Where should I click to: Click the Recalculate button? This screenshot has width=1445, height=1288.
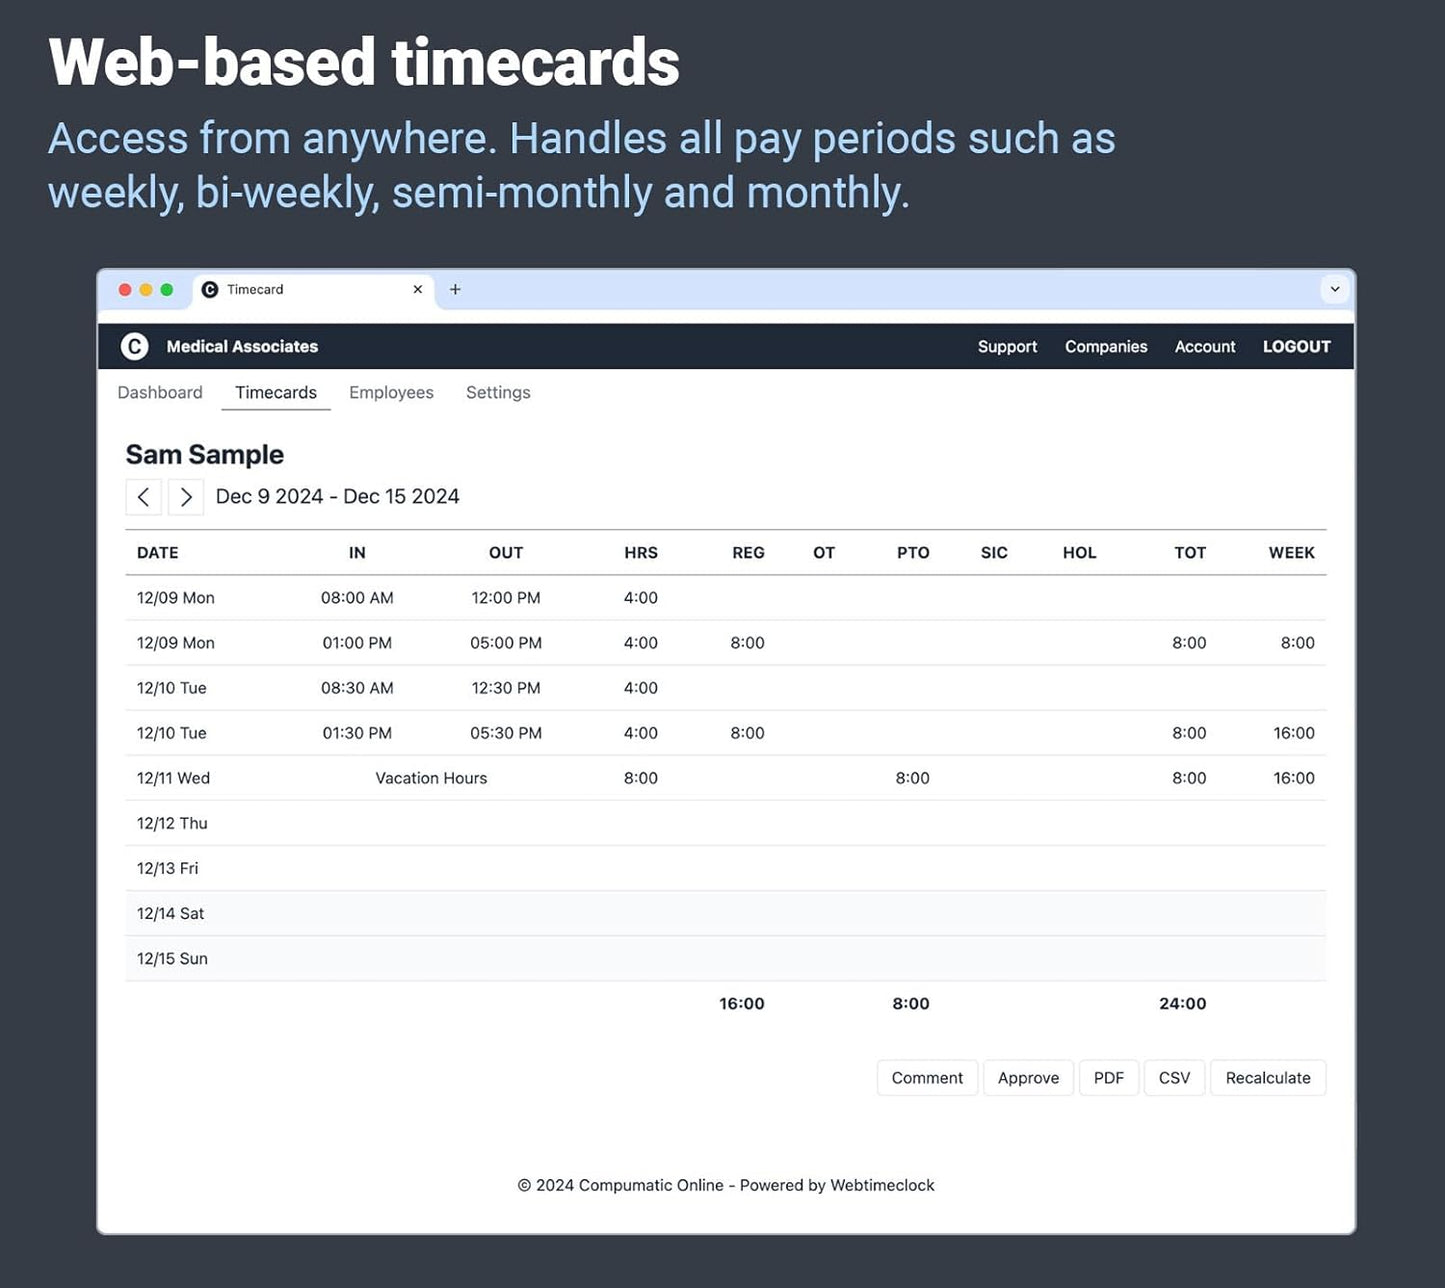coord(1267,1078)
